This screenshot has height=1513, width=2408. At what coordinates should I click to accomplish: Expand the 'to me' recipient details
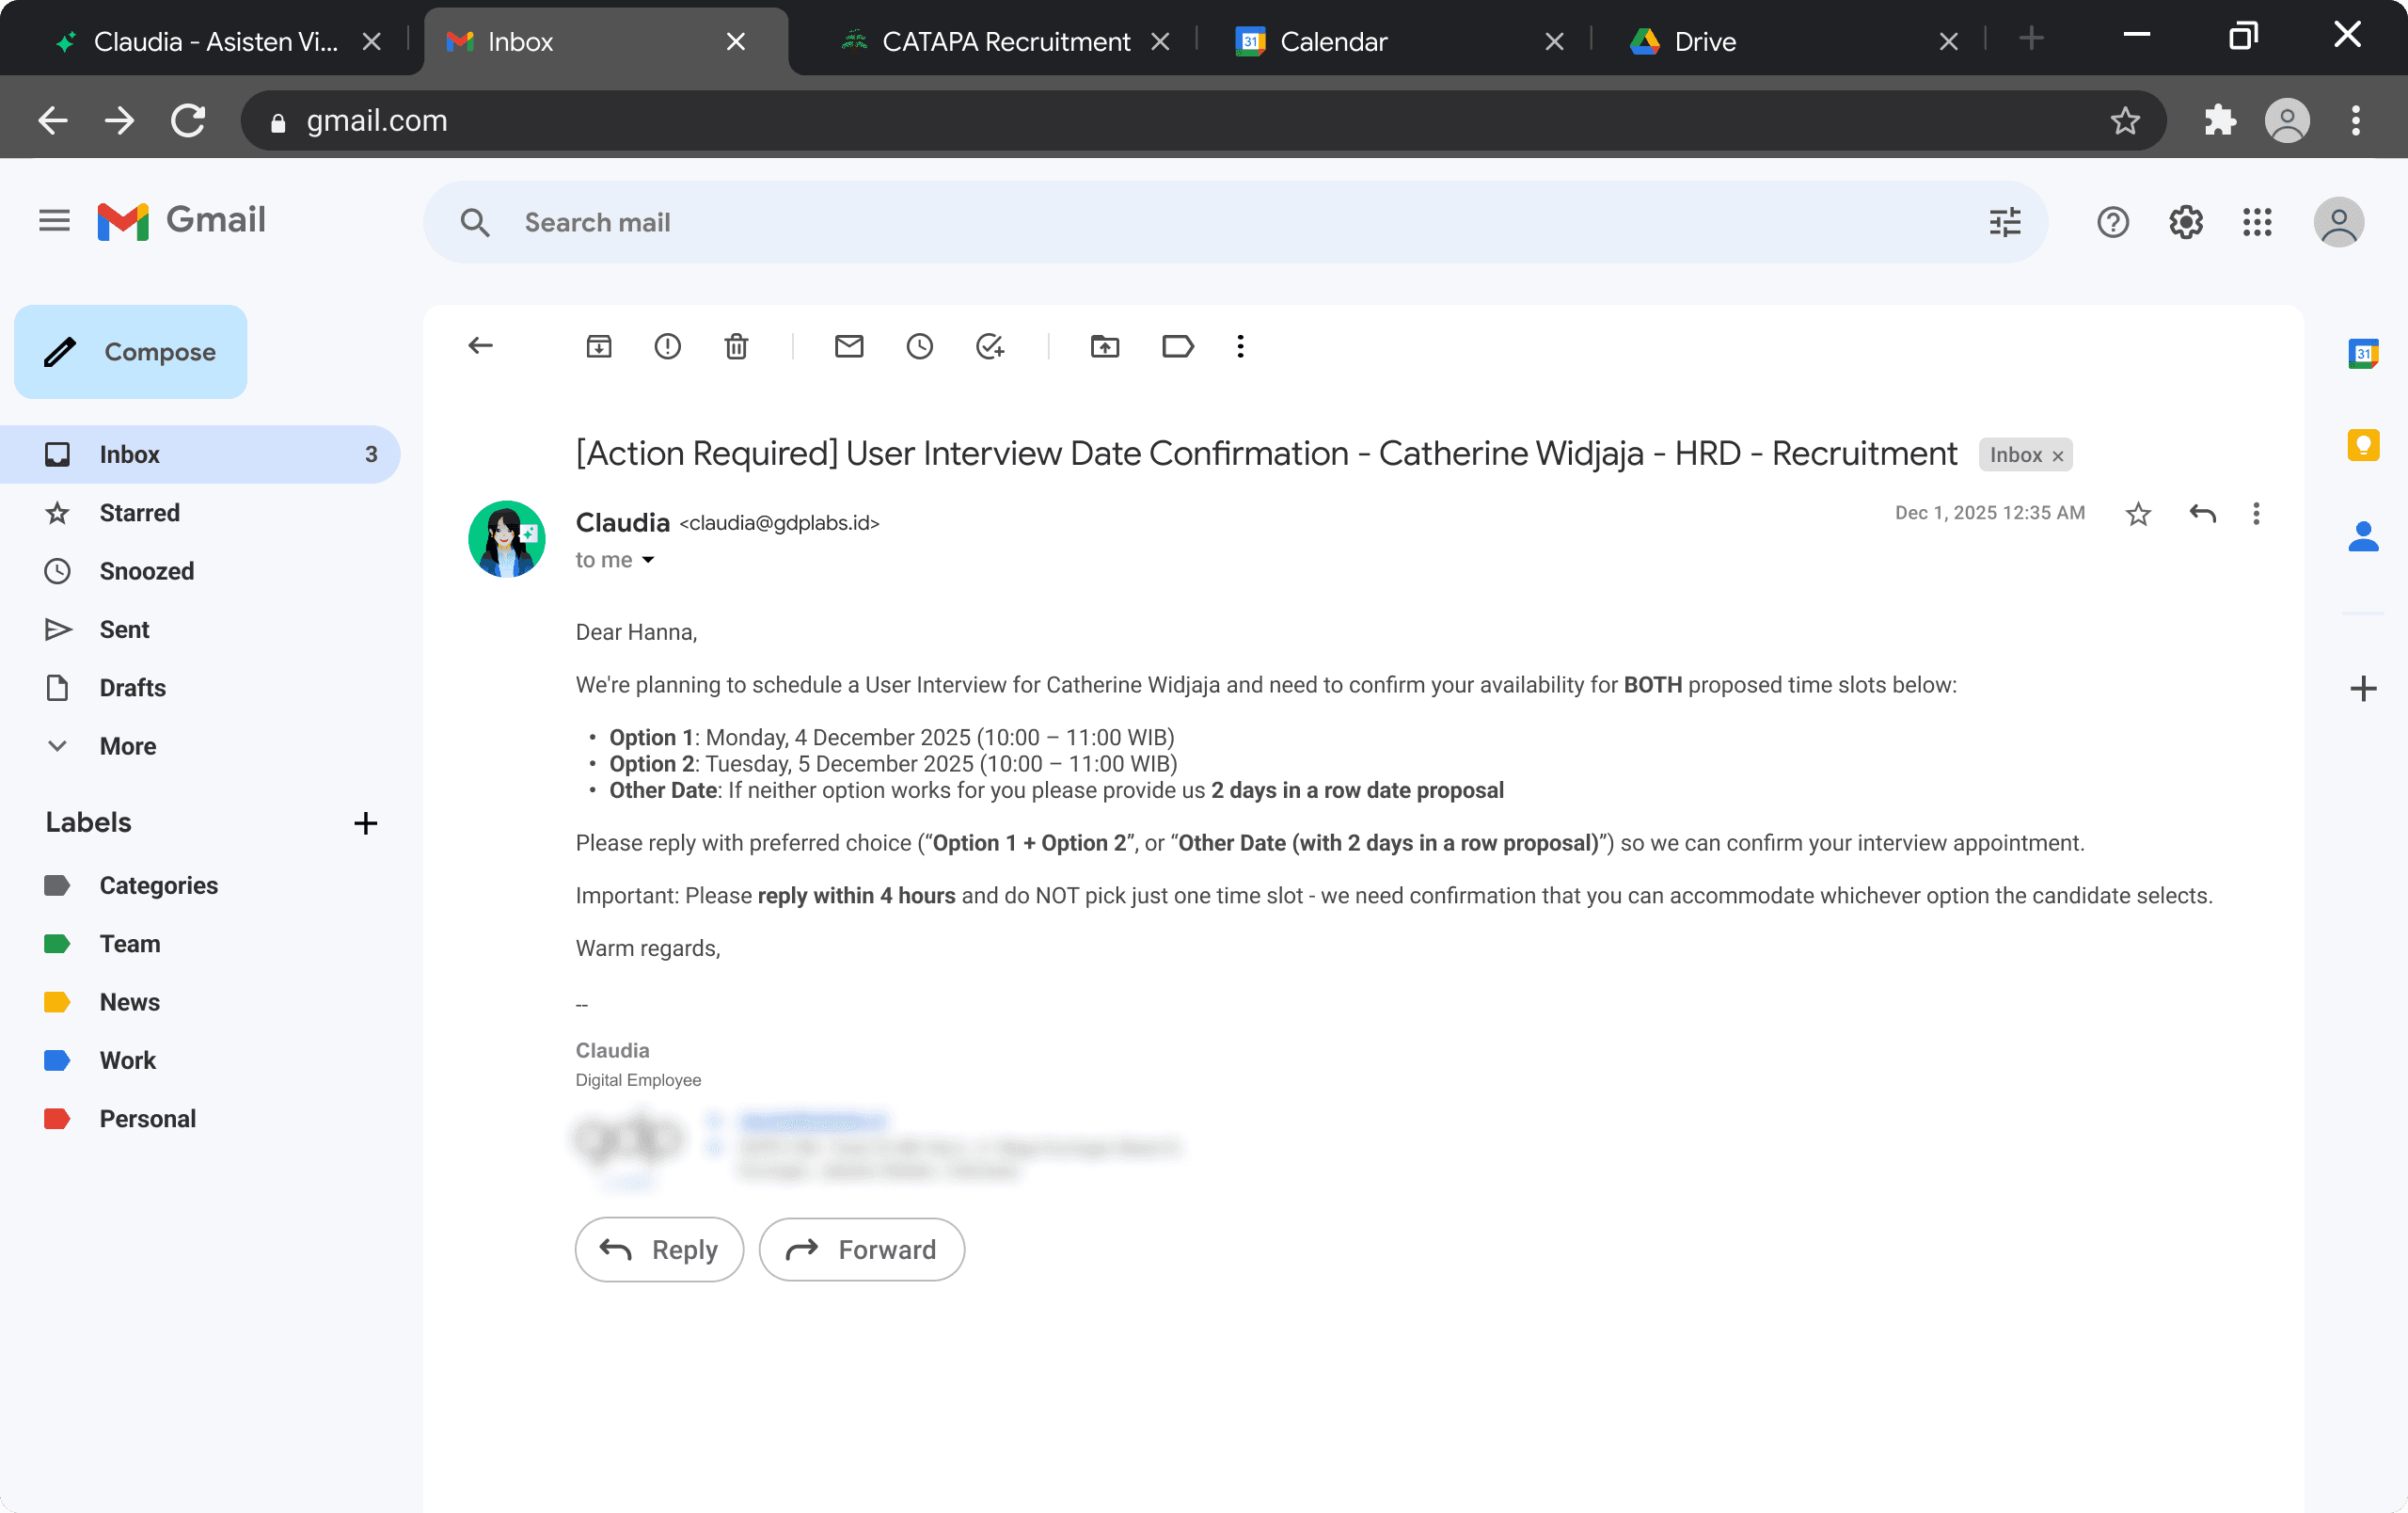[x=648, y=560]
